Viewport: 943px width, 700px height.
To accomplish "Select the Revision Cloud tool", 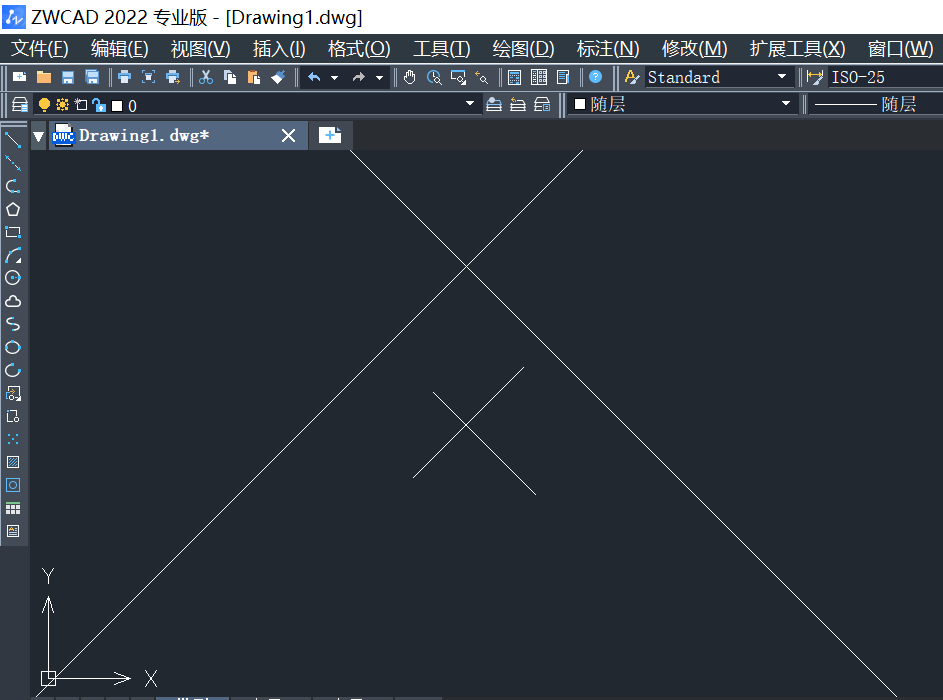I will [13, 301].
